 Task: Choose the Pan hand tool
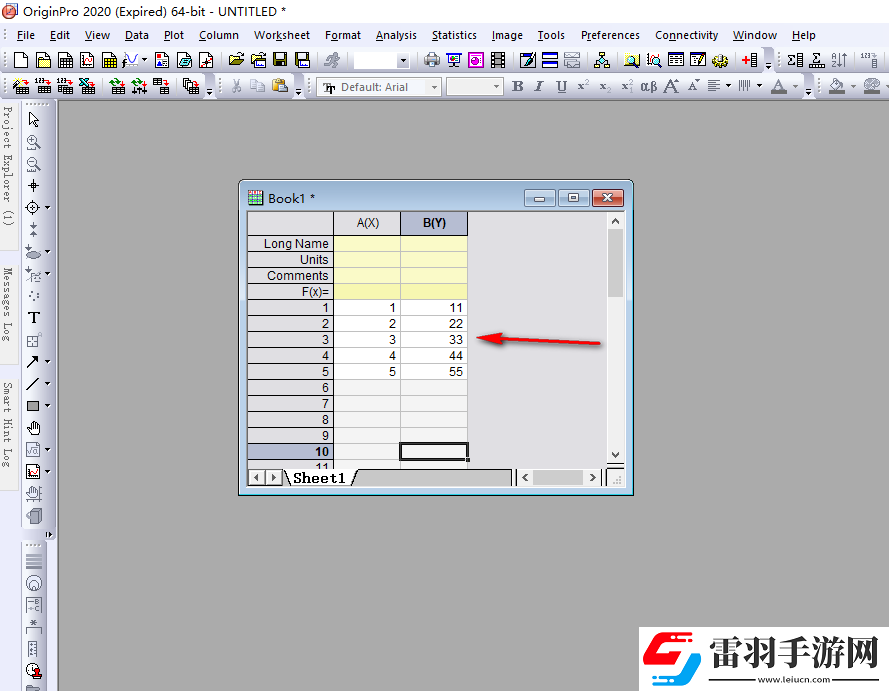[x=33, y=428]
